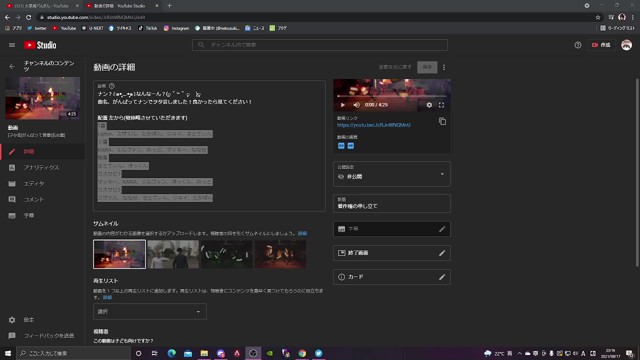Select the second auto-generated thumbnail
The image size is (640, 360).
click(x=173, y=254)
